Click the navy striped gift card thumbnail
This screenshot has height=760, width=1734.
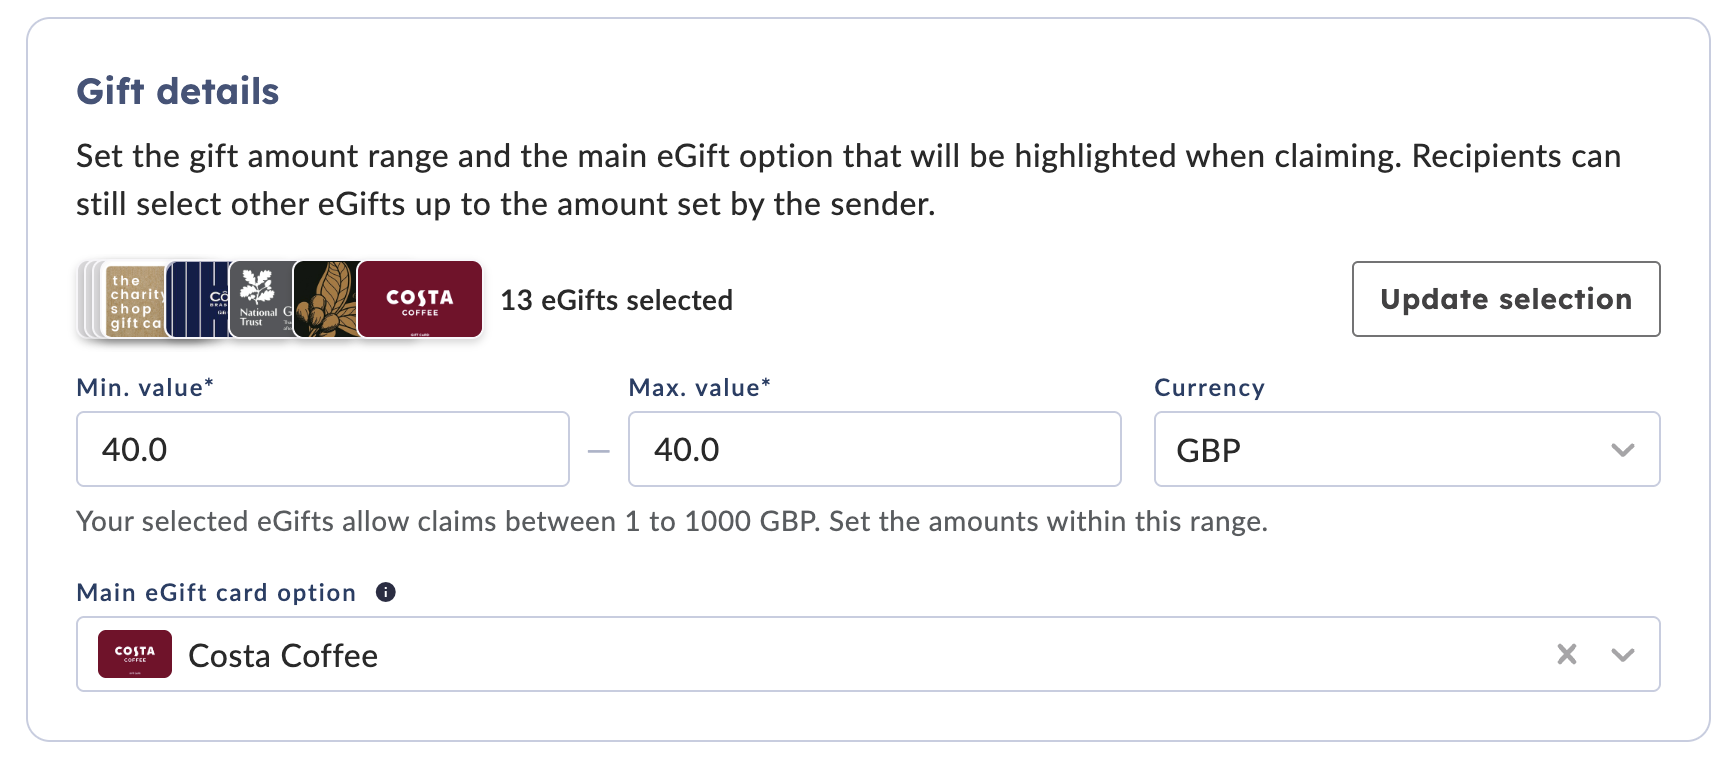(x=198, y=299)
